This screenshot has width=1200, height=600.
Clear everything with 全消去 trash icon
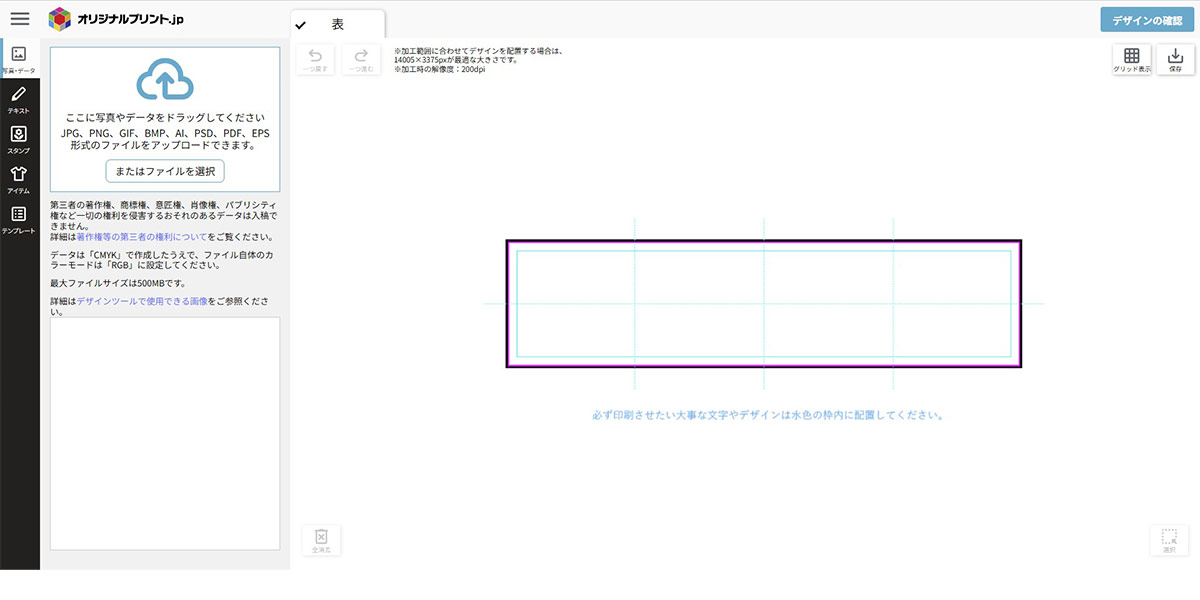pos(320,540)
